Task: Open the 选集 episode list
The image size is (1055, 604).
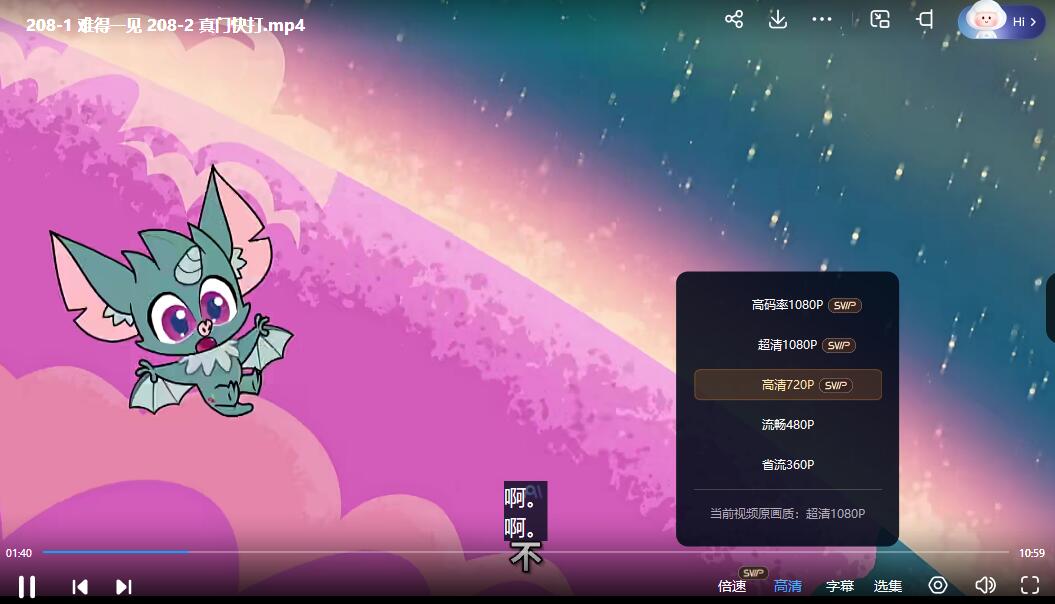Action: point(887,586)
